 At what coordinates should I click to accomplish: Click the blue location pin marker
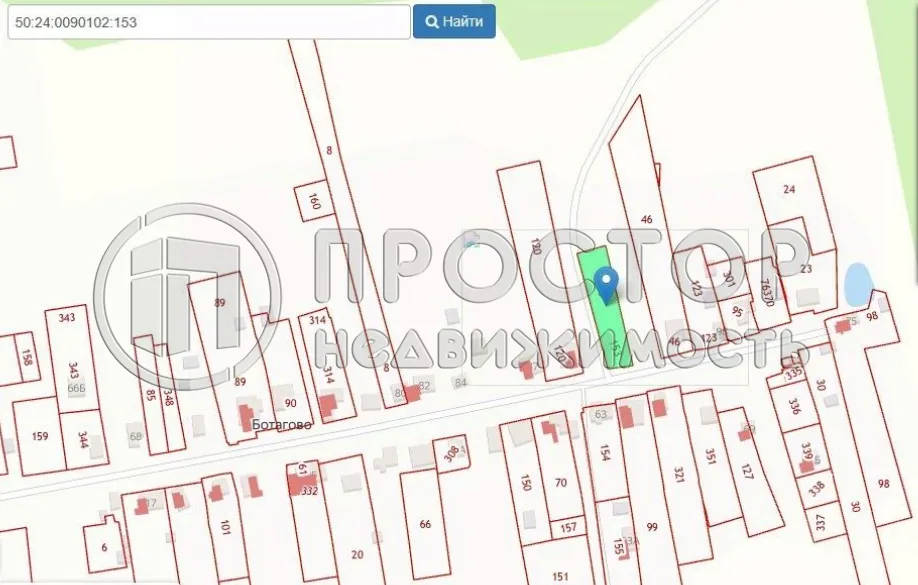606,285
